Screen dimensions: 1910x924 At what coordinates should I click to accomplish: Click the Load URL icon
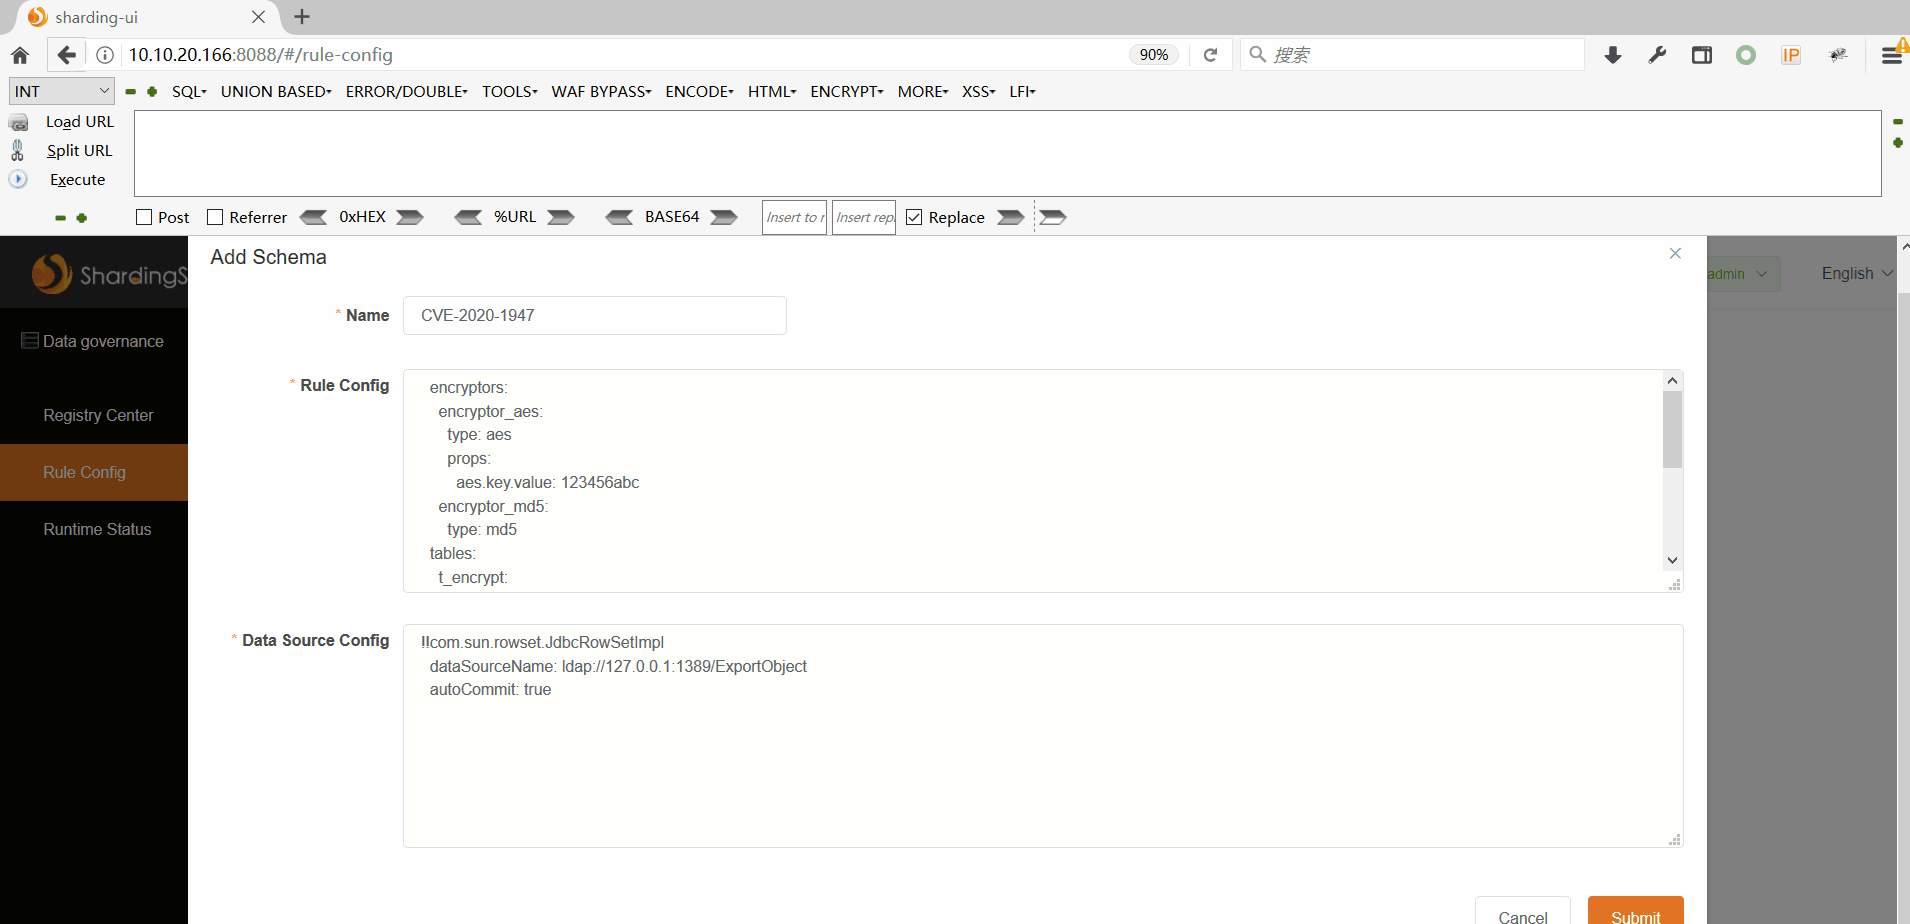(19, 122)
